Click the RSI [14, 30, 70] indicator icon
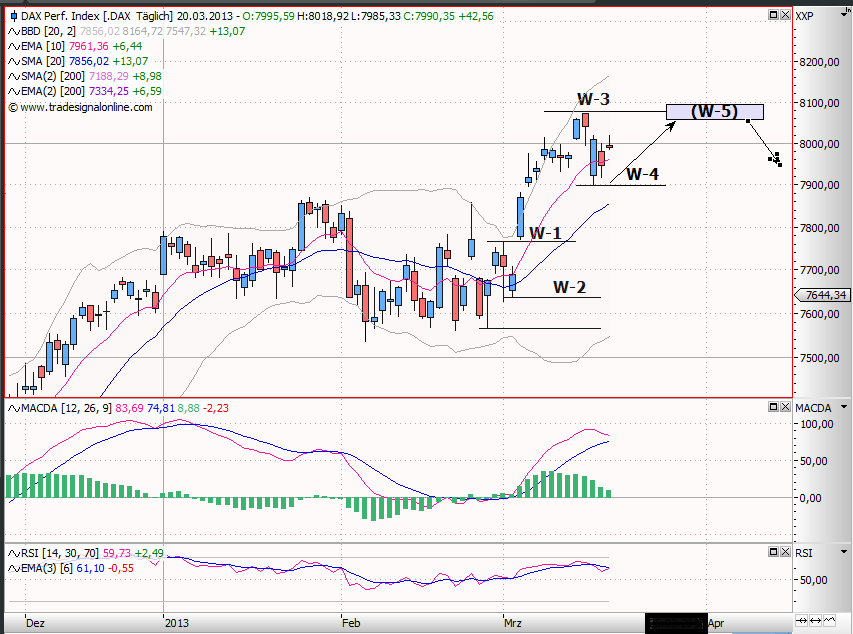 pos(13,553)
